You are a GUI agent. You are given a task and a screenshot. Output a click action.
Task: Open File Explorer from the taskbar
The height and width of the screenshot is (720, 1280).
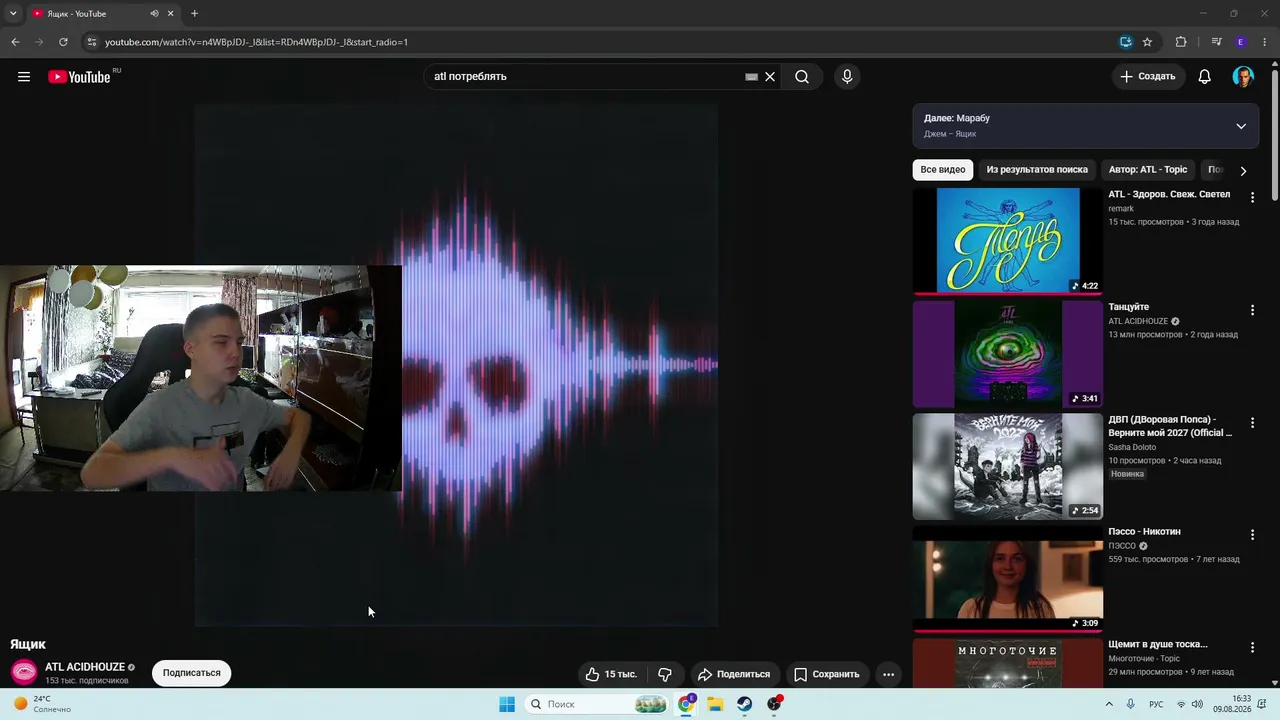[715, 704]
